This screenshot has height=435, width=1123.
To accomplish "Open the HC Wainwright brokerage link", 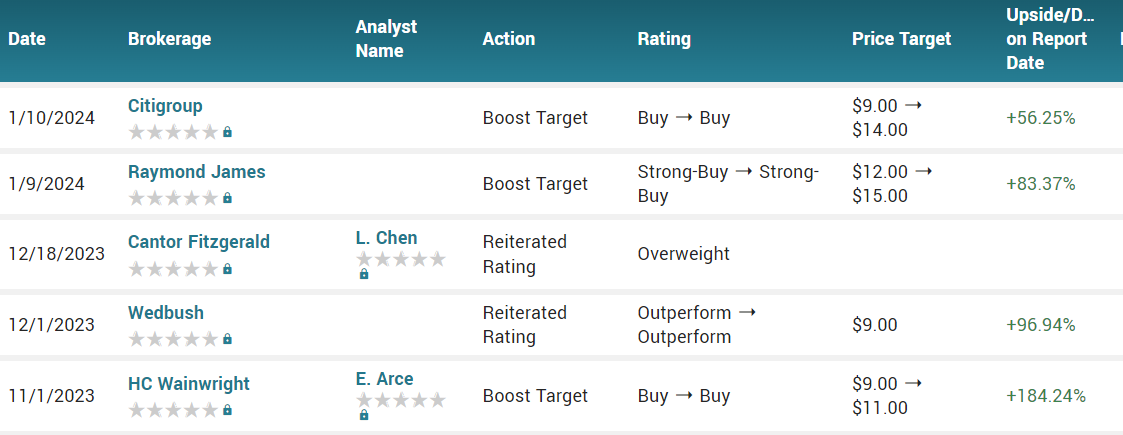I will click(189, 384).
